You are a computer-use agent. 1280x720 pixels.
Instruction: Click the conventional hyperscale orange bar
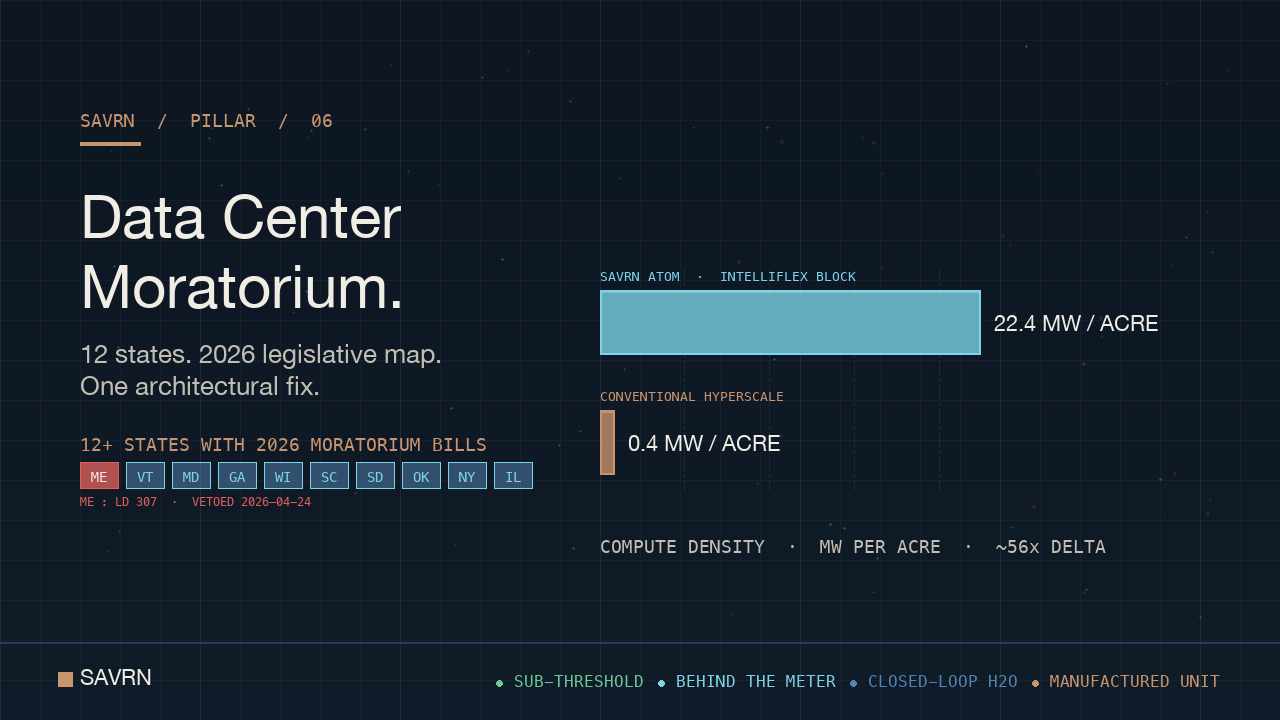(607, 442)
